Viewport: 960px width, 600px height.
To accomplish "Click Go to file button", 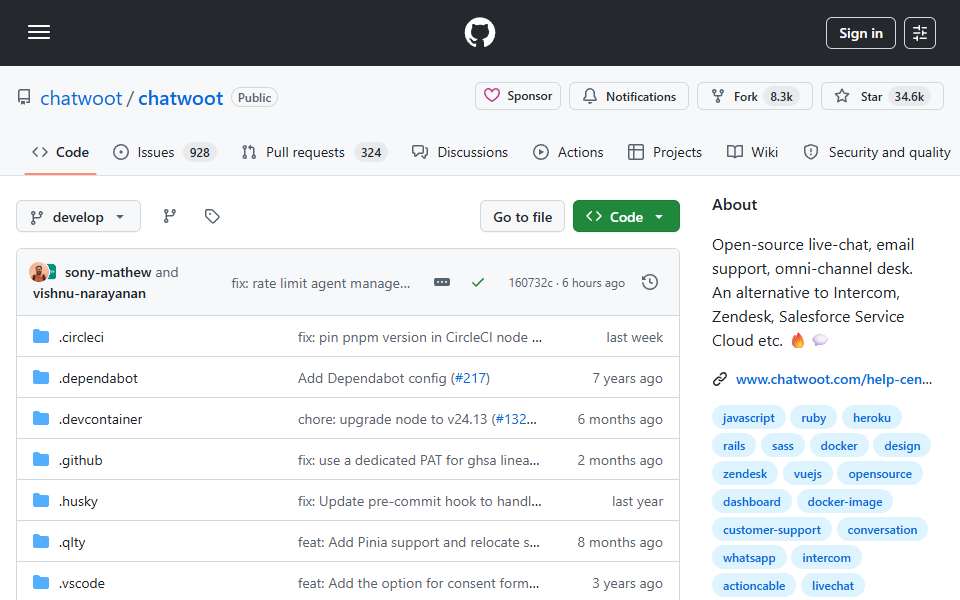I will click(522, 217).
